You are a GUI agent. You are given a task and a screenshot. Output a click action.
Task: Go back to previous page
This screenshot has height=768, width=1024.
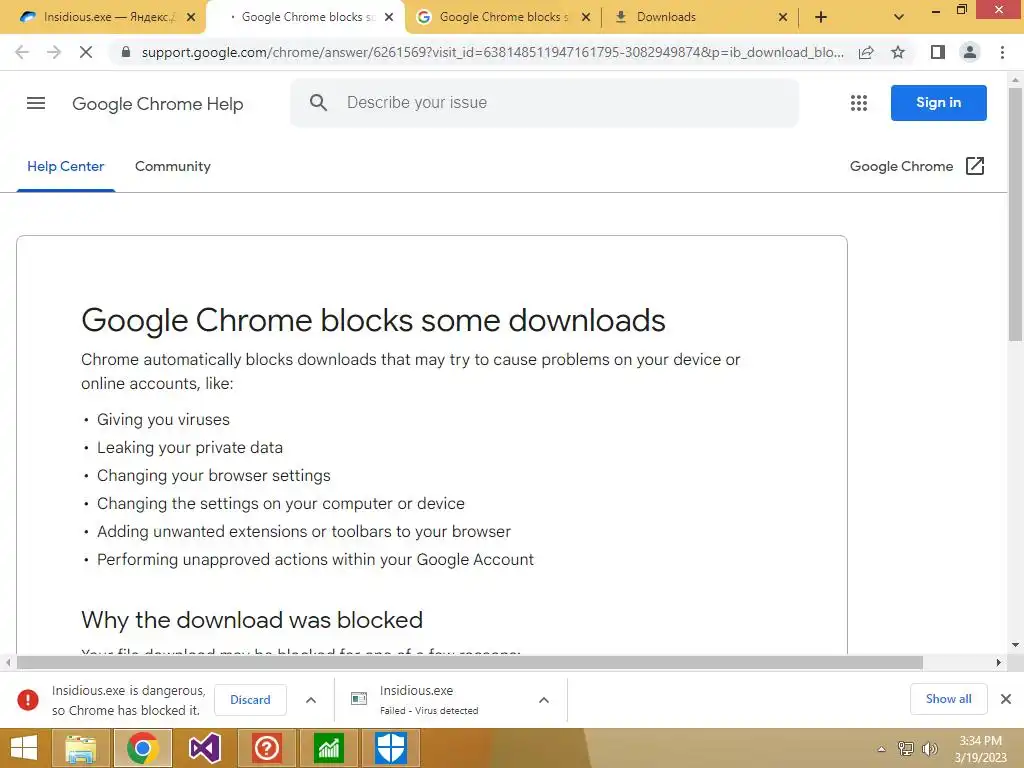[22, 52]
